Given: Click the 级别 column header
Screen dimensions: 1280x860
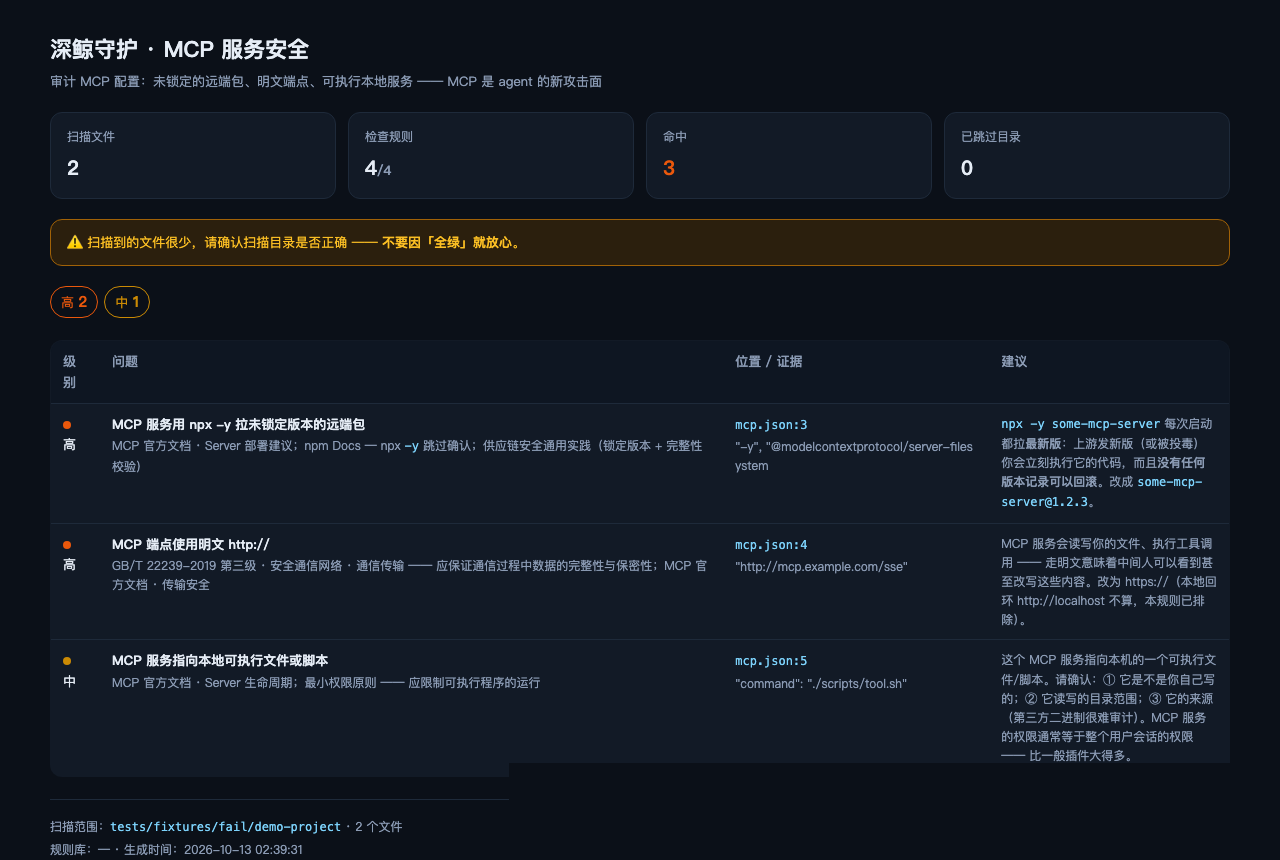Looking at the screenshot, I should (69, 372).
